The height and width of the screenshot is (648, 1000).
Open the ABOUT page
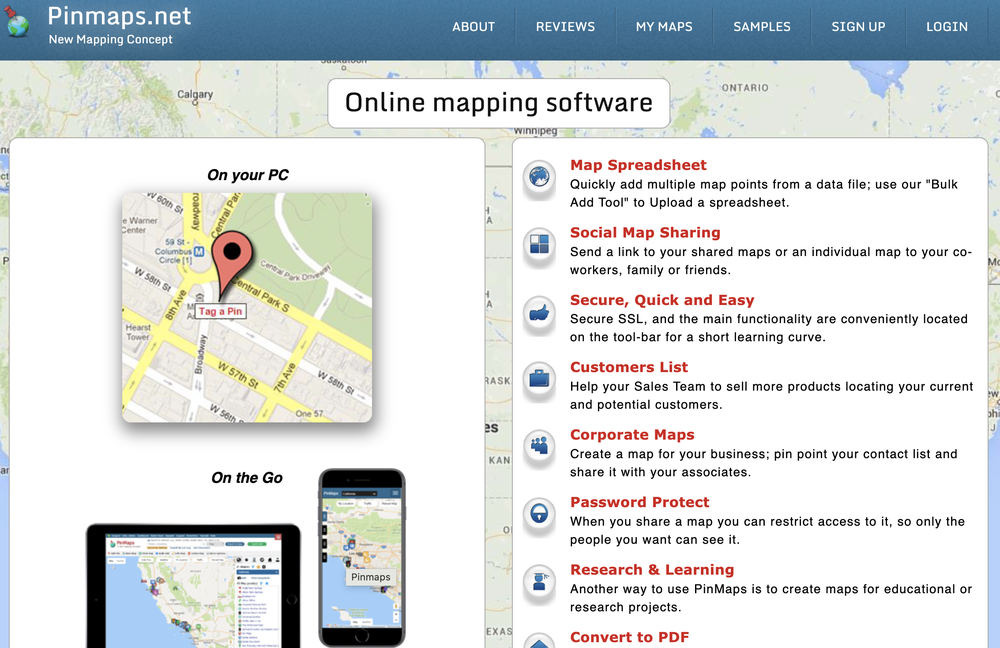[474, 27]
